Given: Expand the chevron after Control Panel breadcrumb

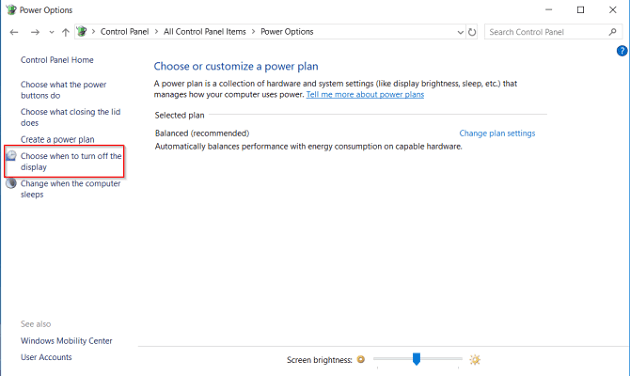Looking at the screenshot, I should tap(157, 32).
